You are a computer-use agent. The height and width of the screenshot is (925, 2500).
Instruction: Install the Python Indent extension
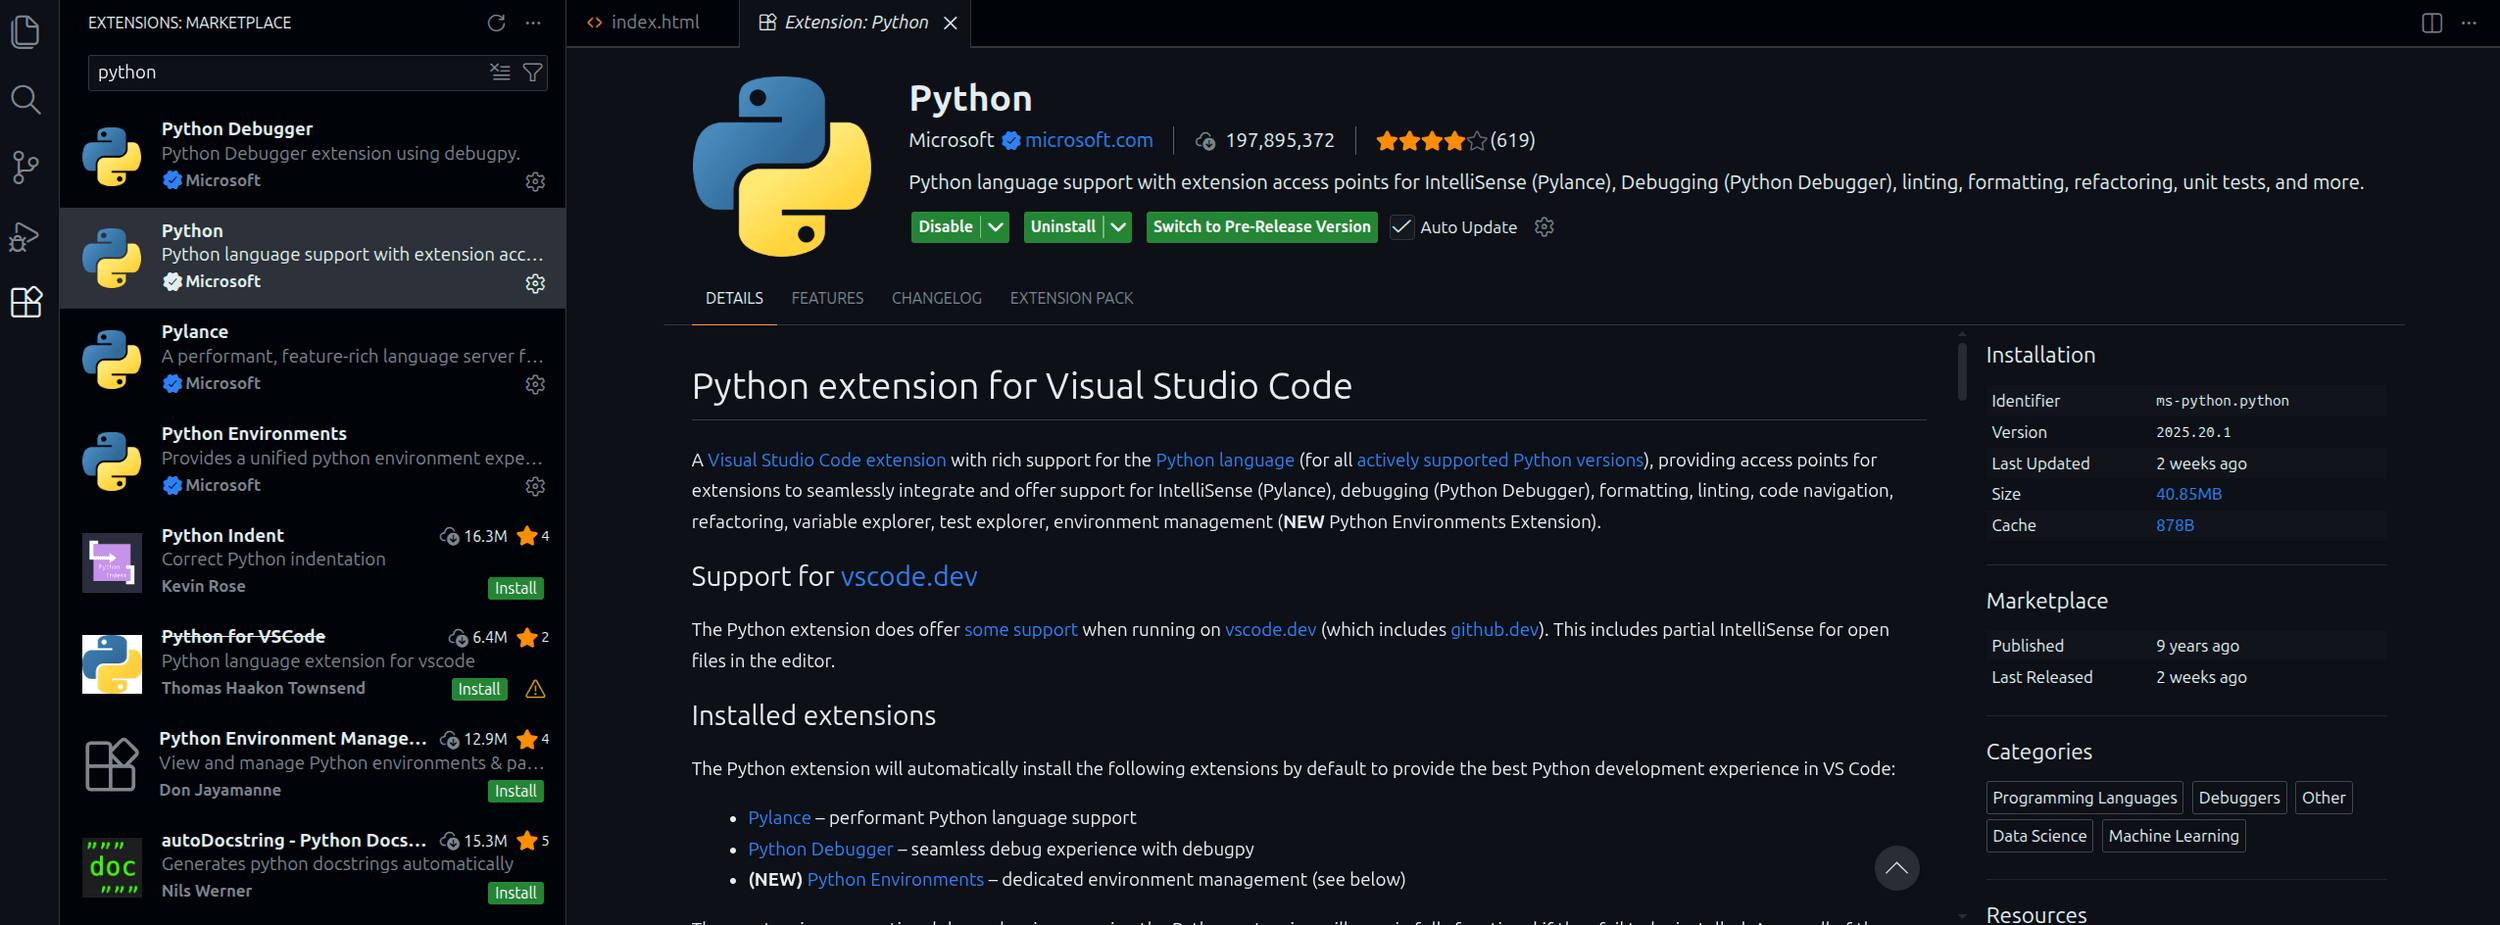coord(516,588)
